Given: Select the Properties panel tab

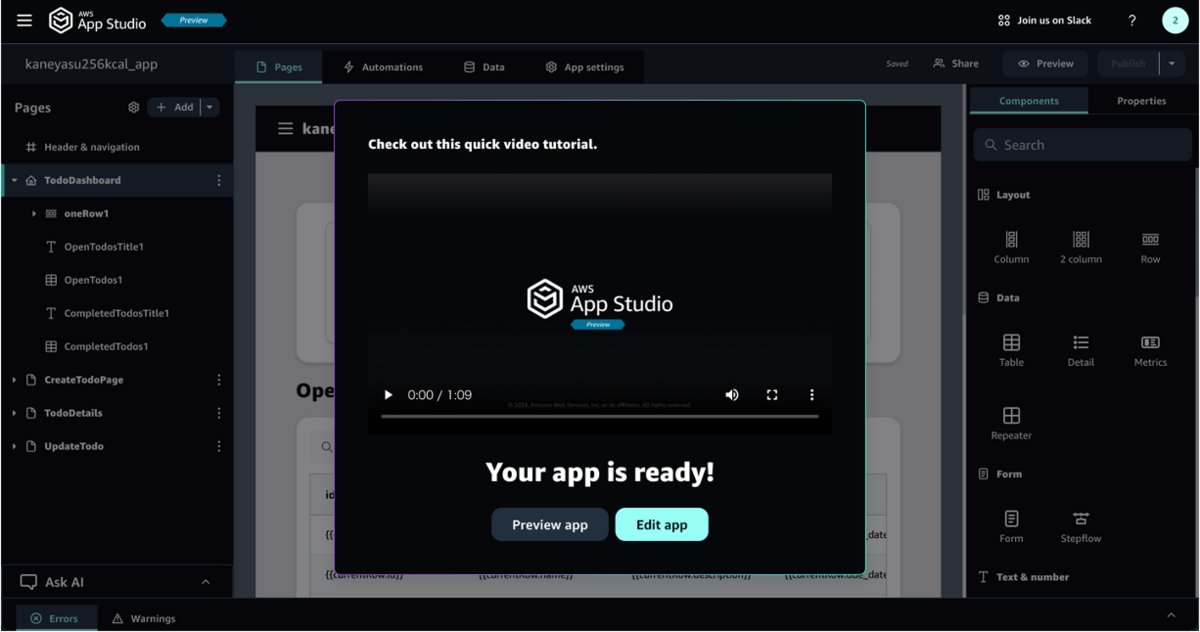Looking at the screenshot, I should 1141,101.
